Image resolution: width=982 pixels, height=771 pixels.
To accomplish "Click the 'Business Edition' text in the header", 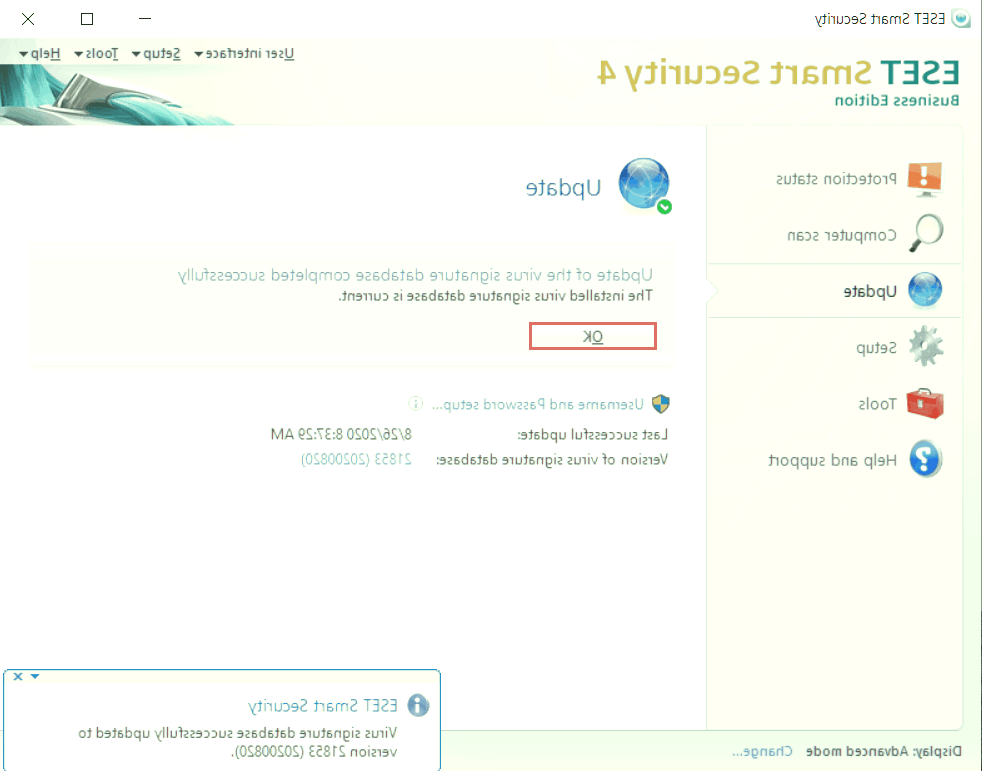I will pyautogui.click(x=897, y=100).
